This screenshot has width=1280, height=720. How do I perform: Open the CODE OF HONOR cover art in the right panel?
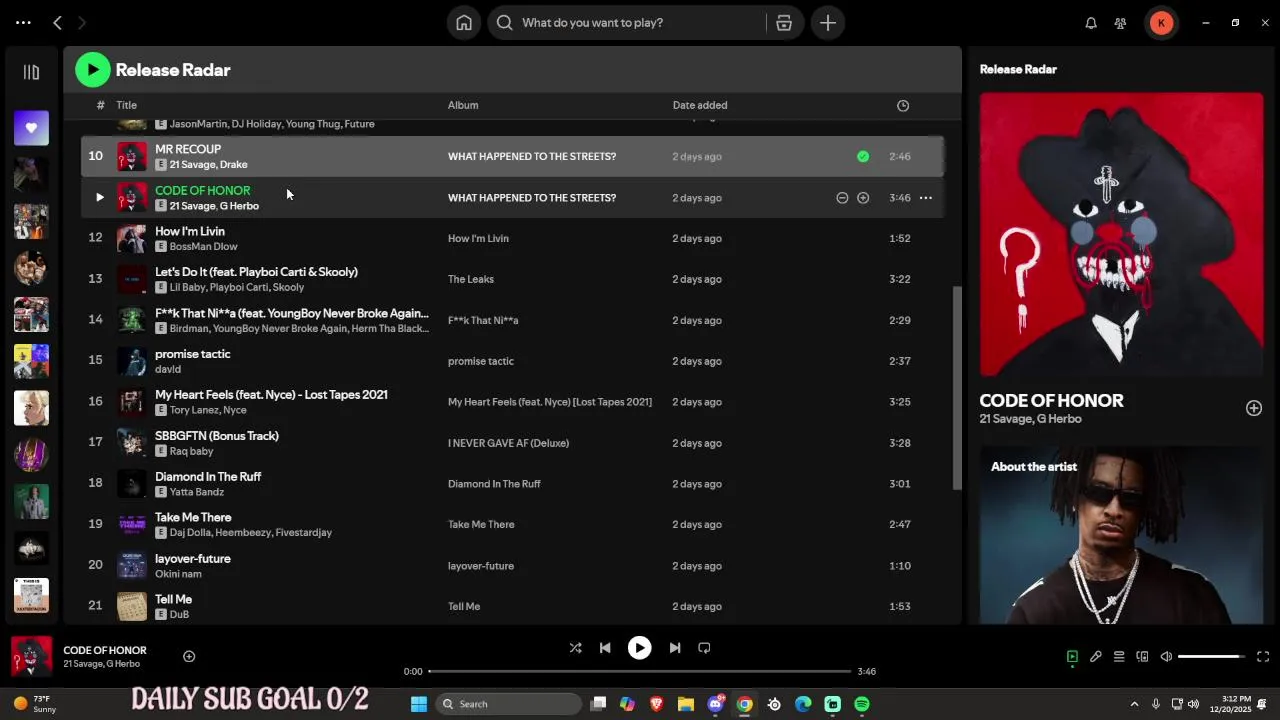[1121, 235]
